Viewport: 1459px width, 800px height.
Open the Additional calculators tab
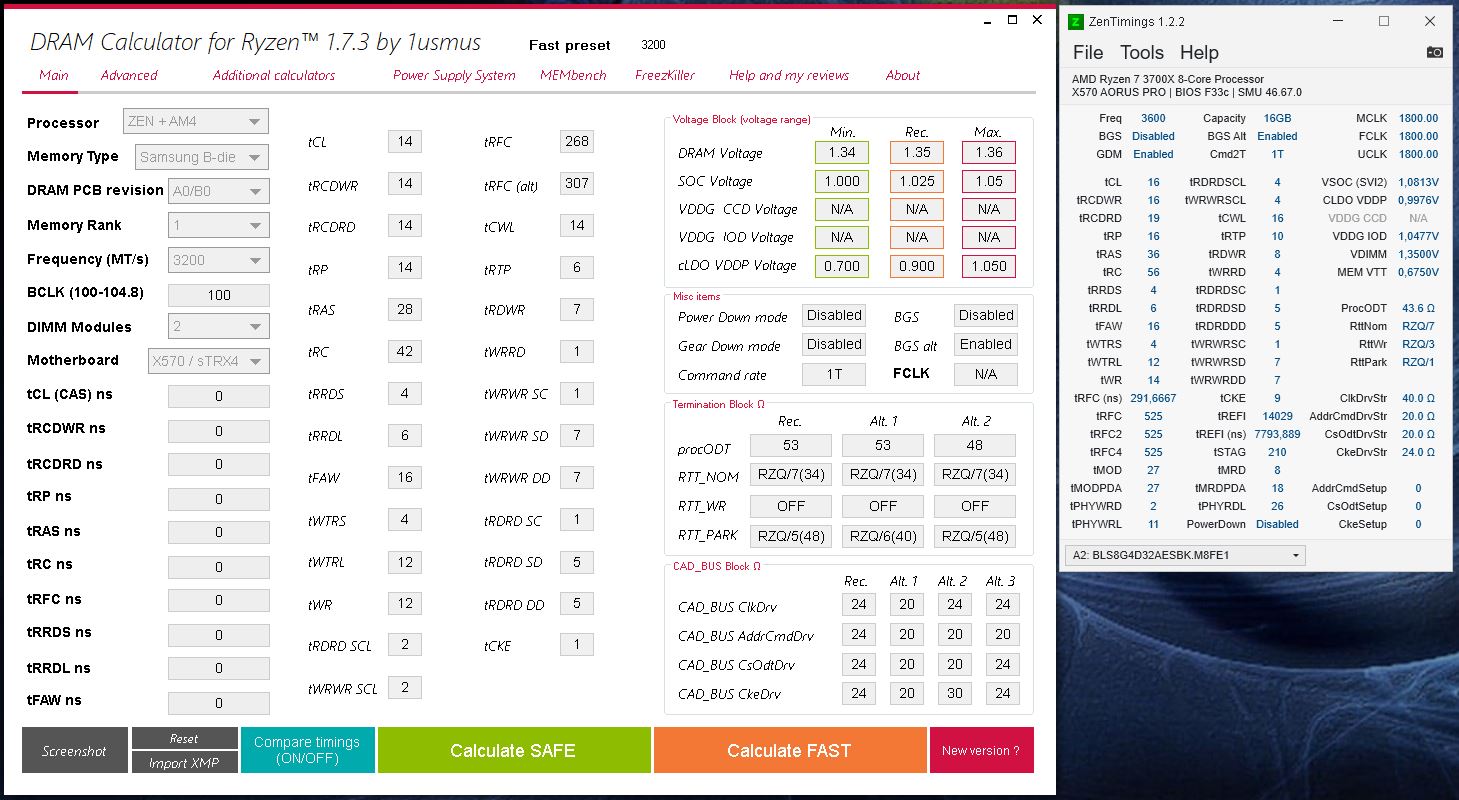point(274,75)
